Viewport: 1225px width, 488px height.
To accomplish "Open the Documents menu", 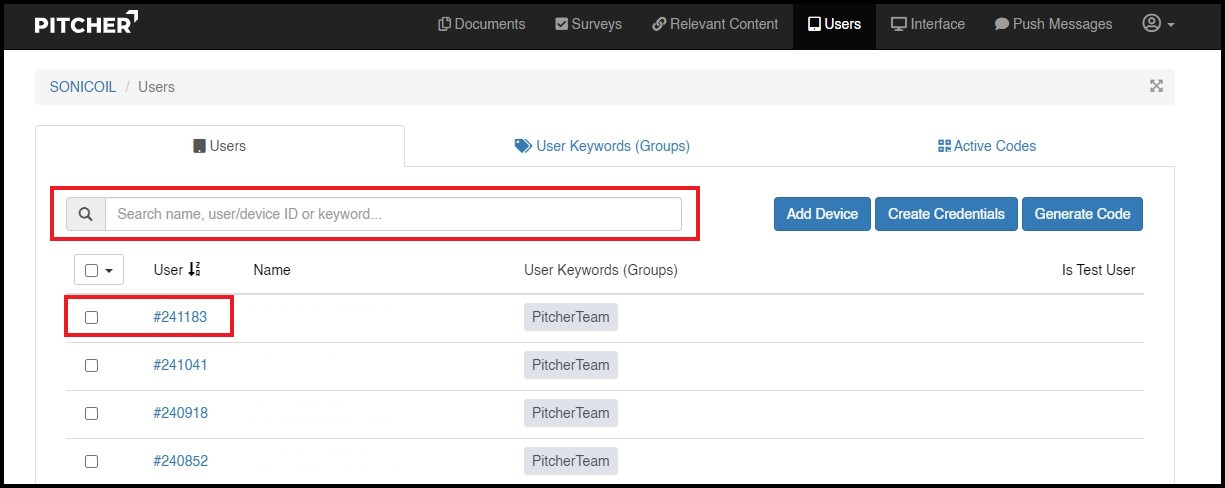I will [x=482, y=24].
